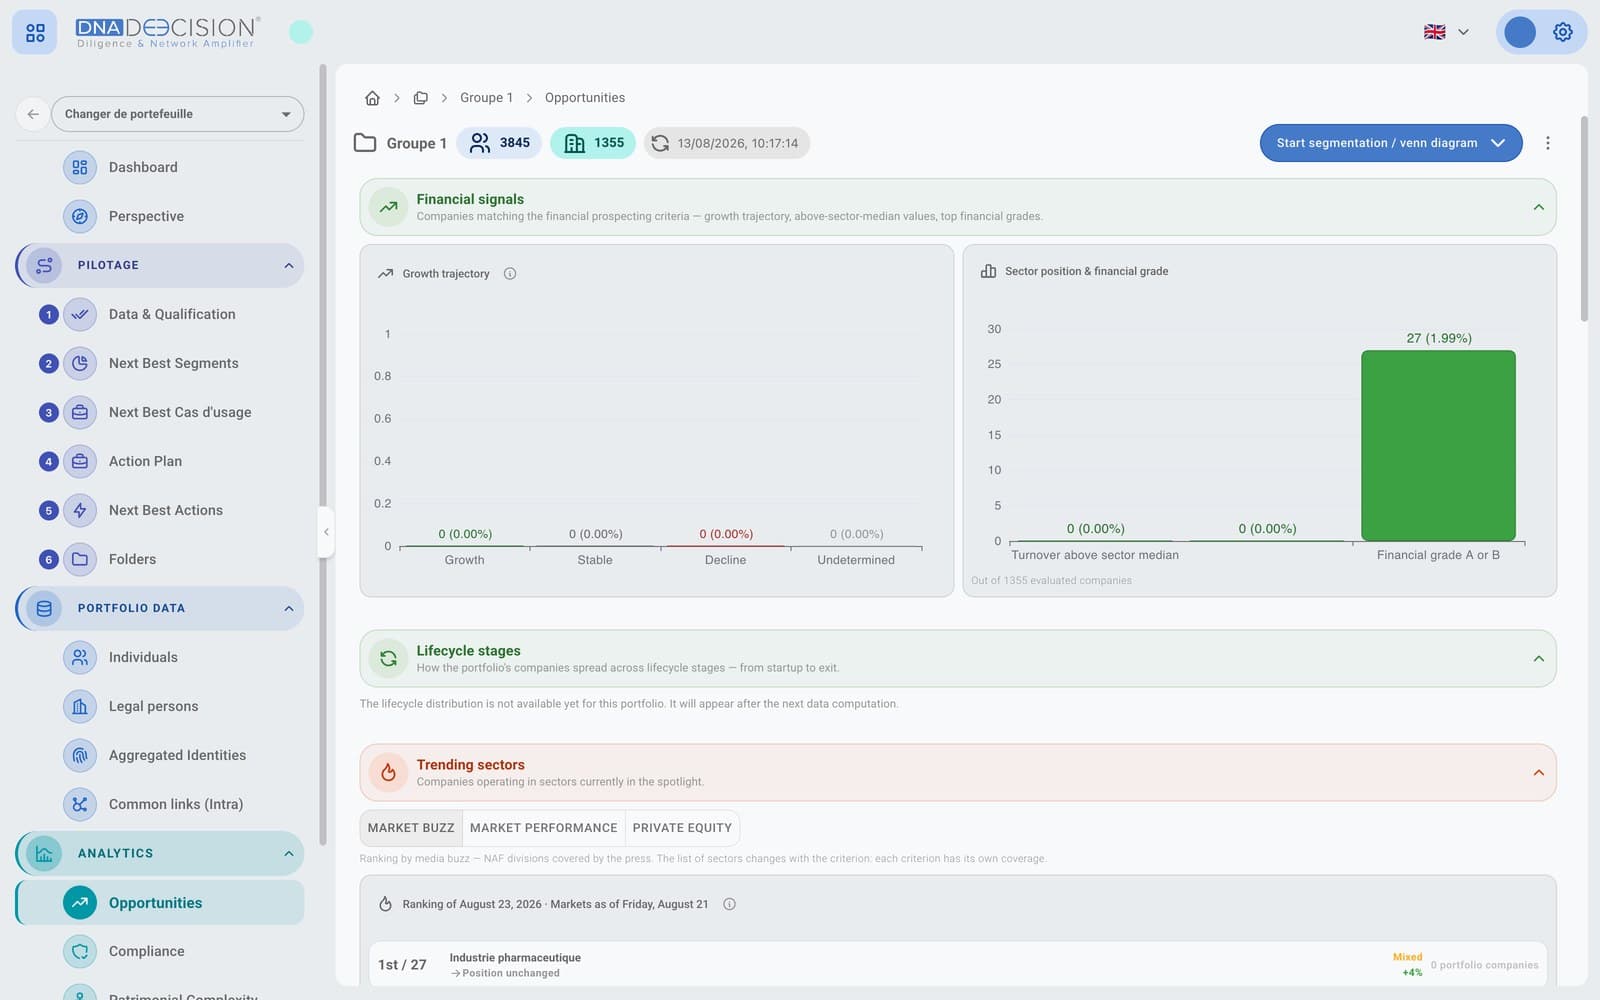Screen dimensions: 1600x1000
Task: Click the 1355 companies badge
Action: click(593, 143)
